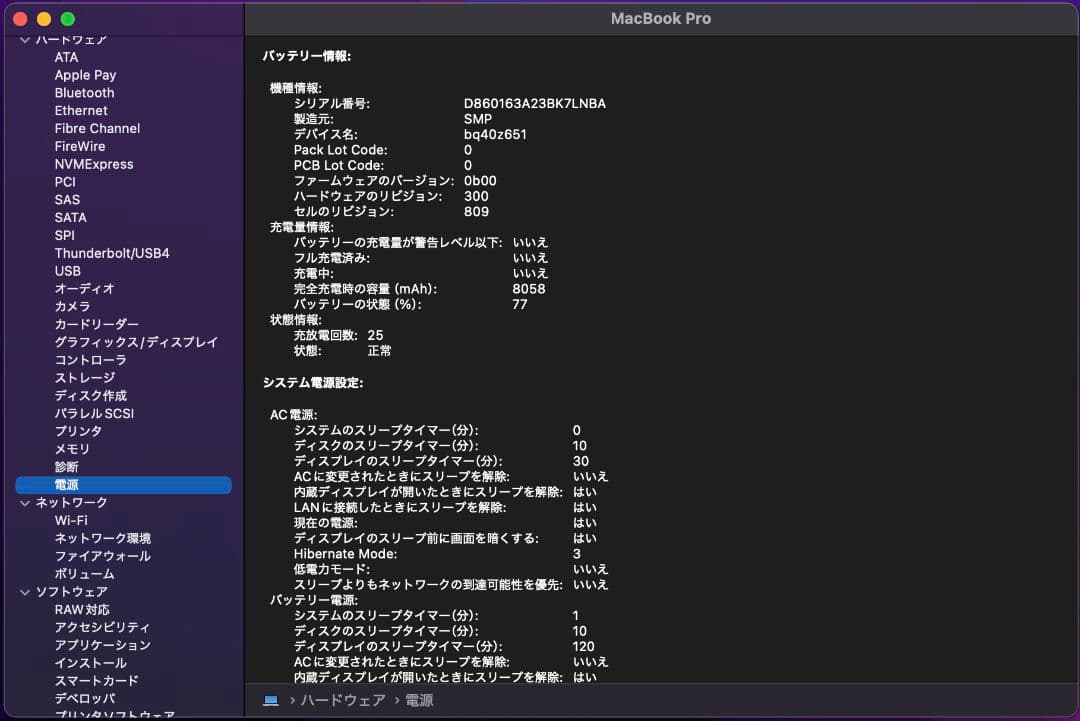
Task: Select Apple Pay in the sidebar
Action: point(85,74)
